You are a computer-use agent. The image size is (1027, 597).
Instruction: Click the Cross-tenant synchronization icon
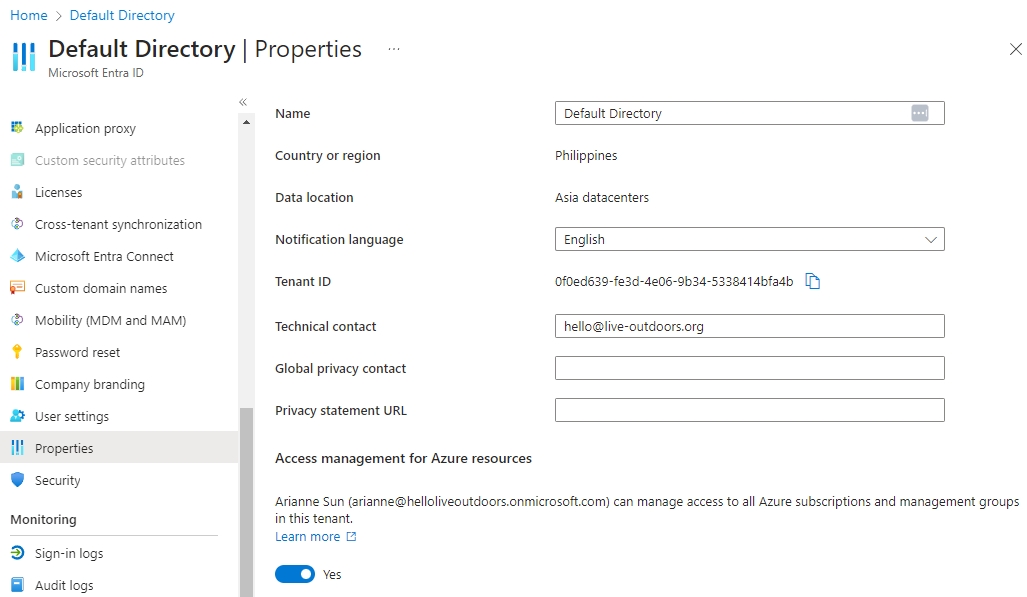tap(17, 224)
